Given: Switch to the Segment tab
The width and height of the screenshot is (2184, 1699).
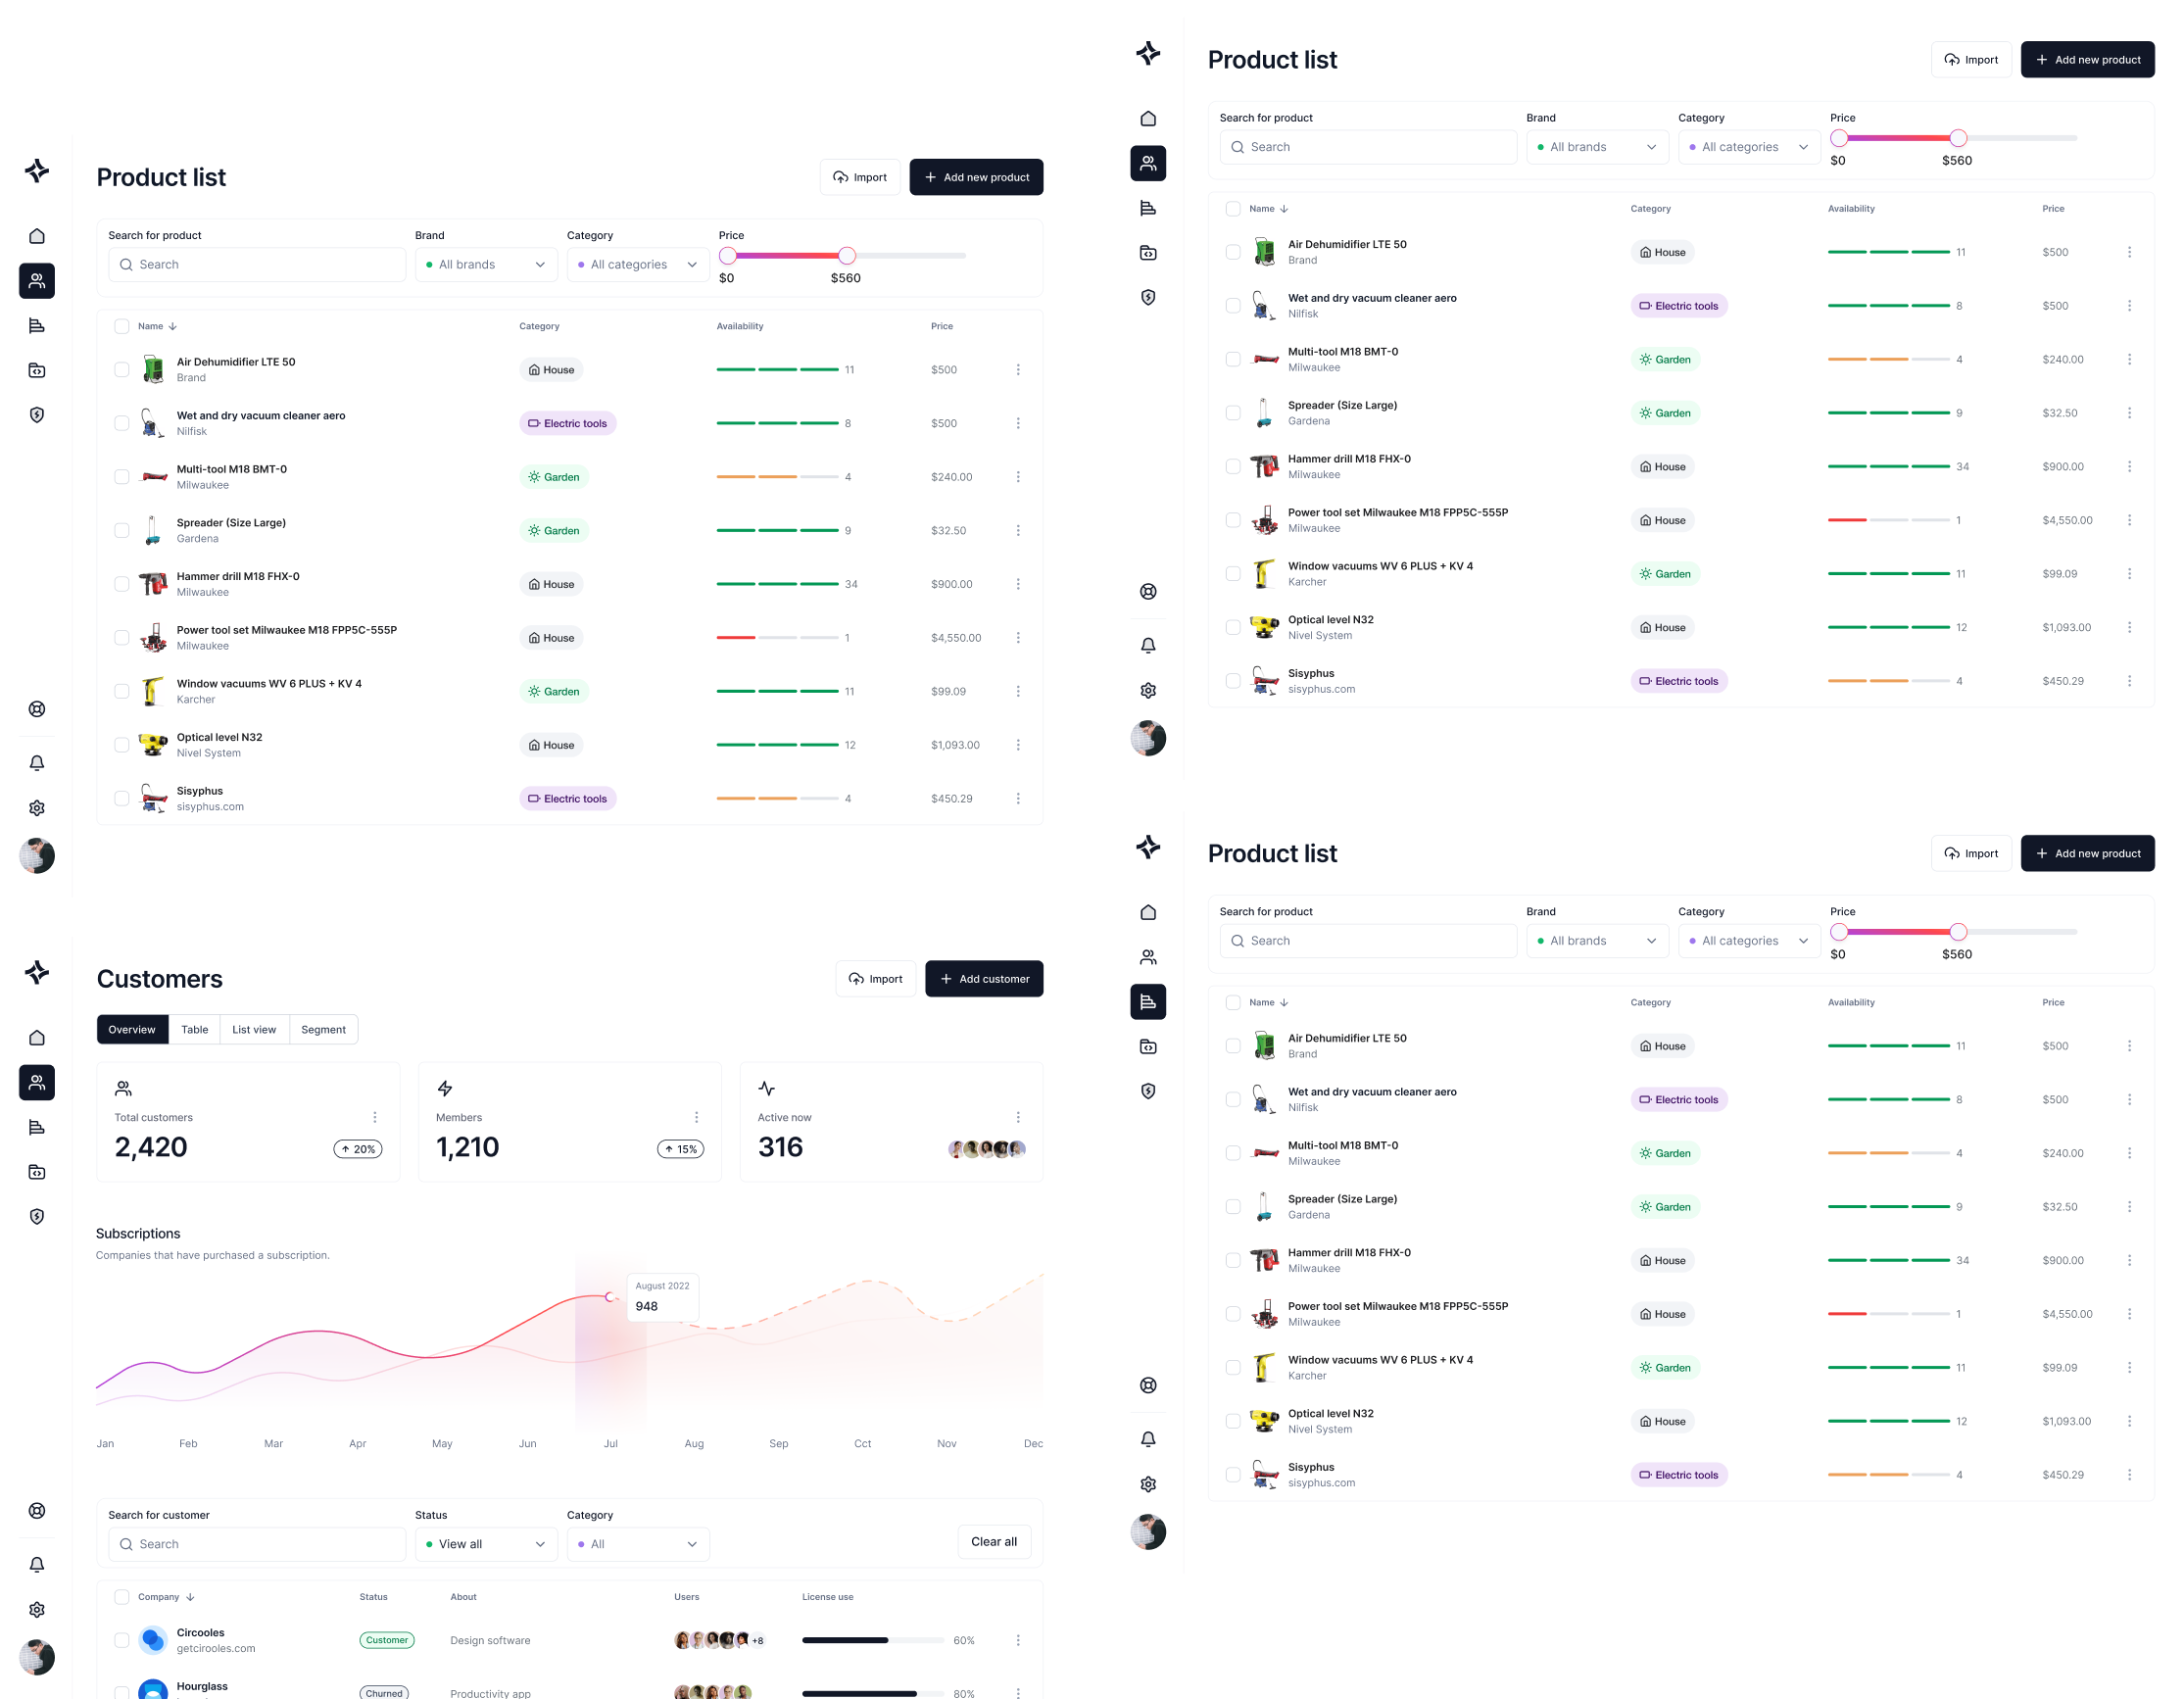Looking at the screenshot, I should pyautogui.click(x=323, y=1029).
